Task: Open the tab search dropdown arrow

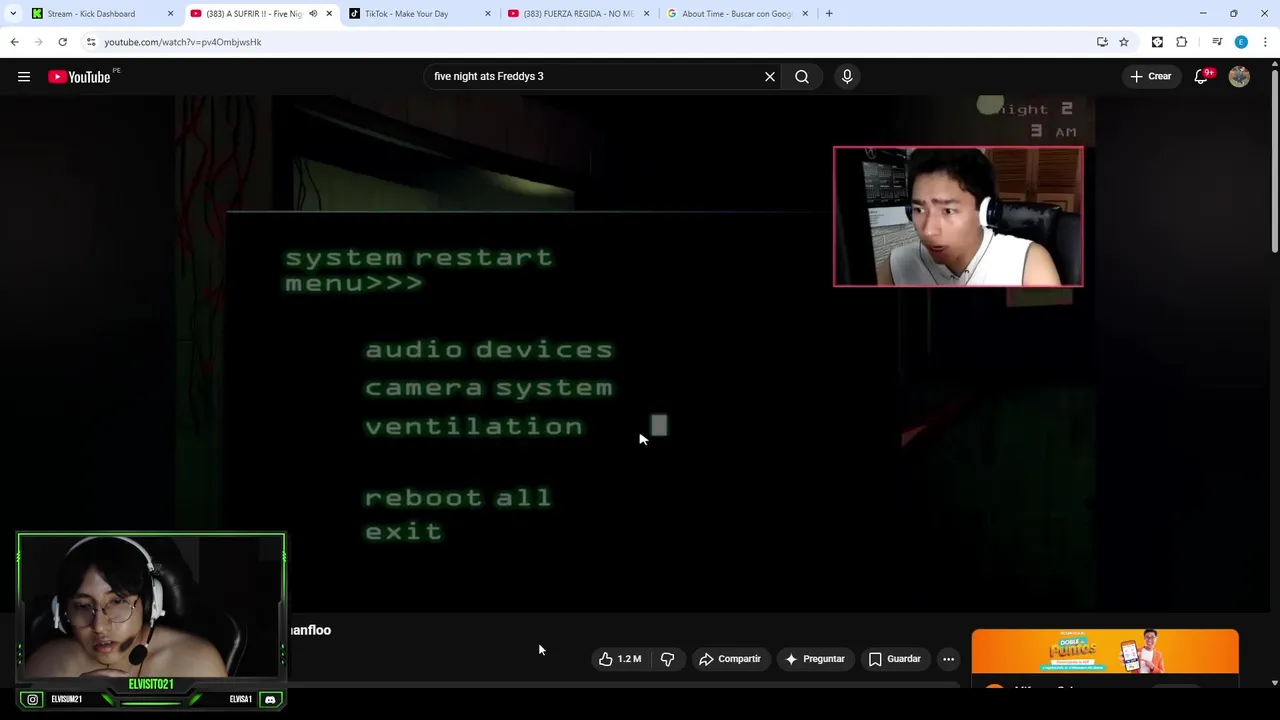Action: click(x=12, y=14)
